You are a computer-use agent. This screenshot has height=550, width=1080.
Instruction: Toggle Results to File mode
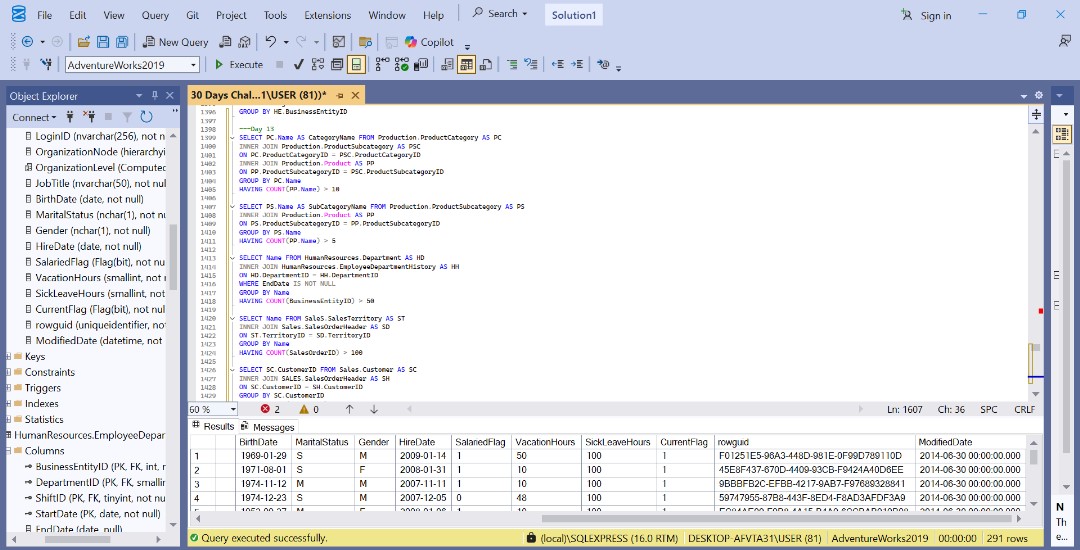[x=486, y=64]
